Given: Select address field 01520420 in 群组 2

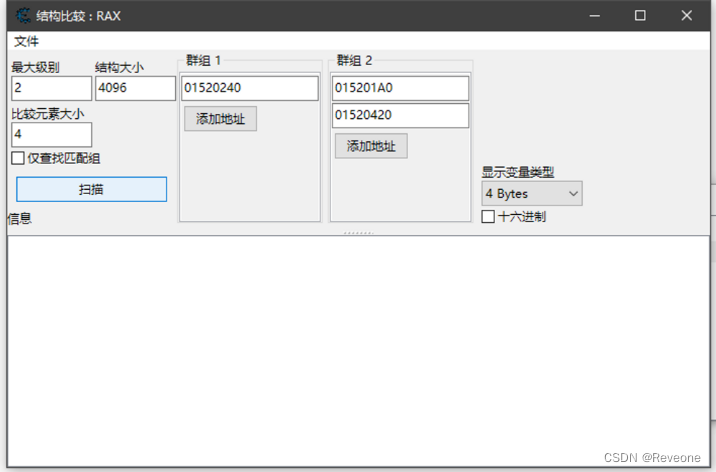Looking at the screenshot, I should [400, 115].
